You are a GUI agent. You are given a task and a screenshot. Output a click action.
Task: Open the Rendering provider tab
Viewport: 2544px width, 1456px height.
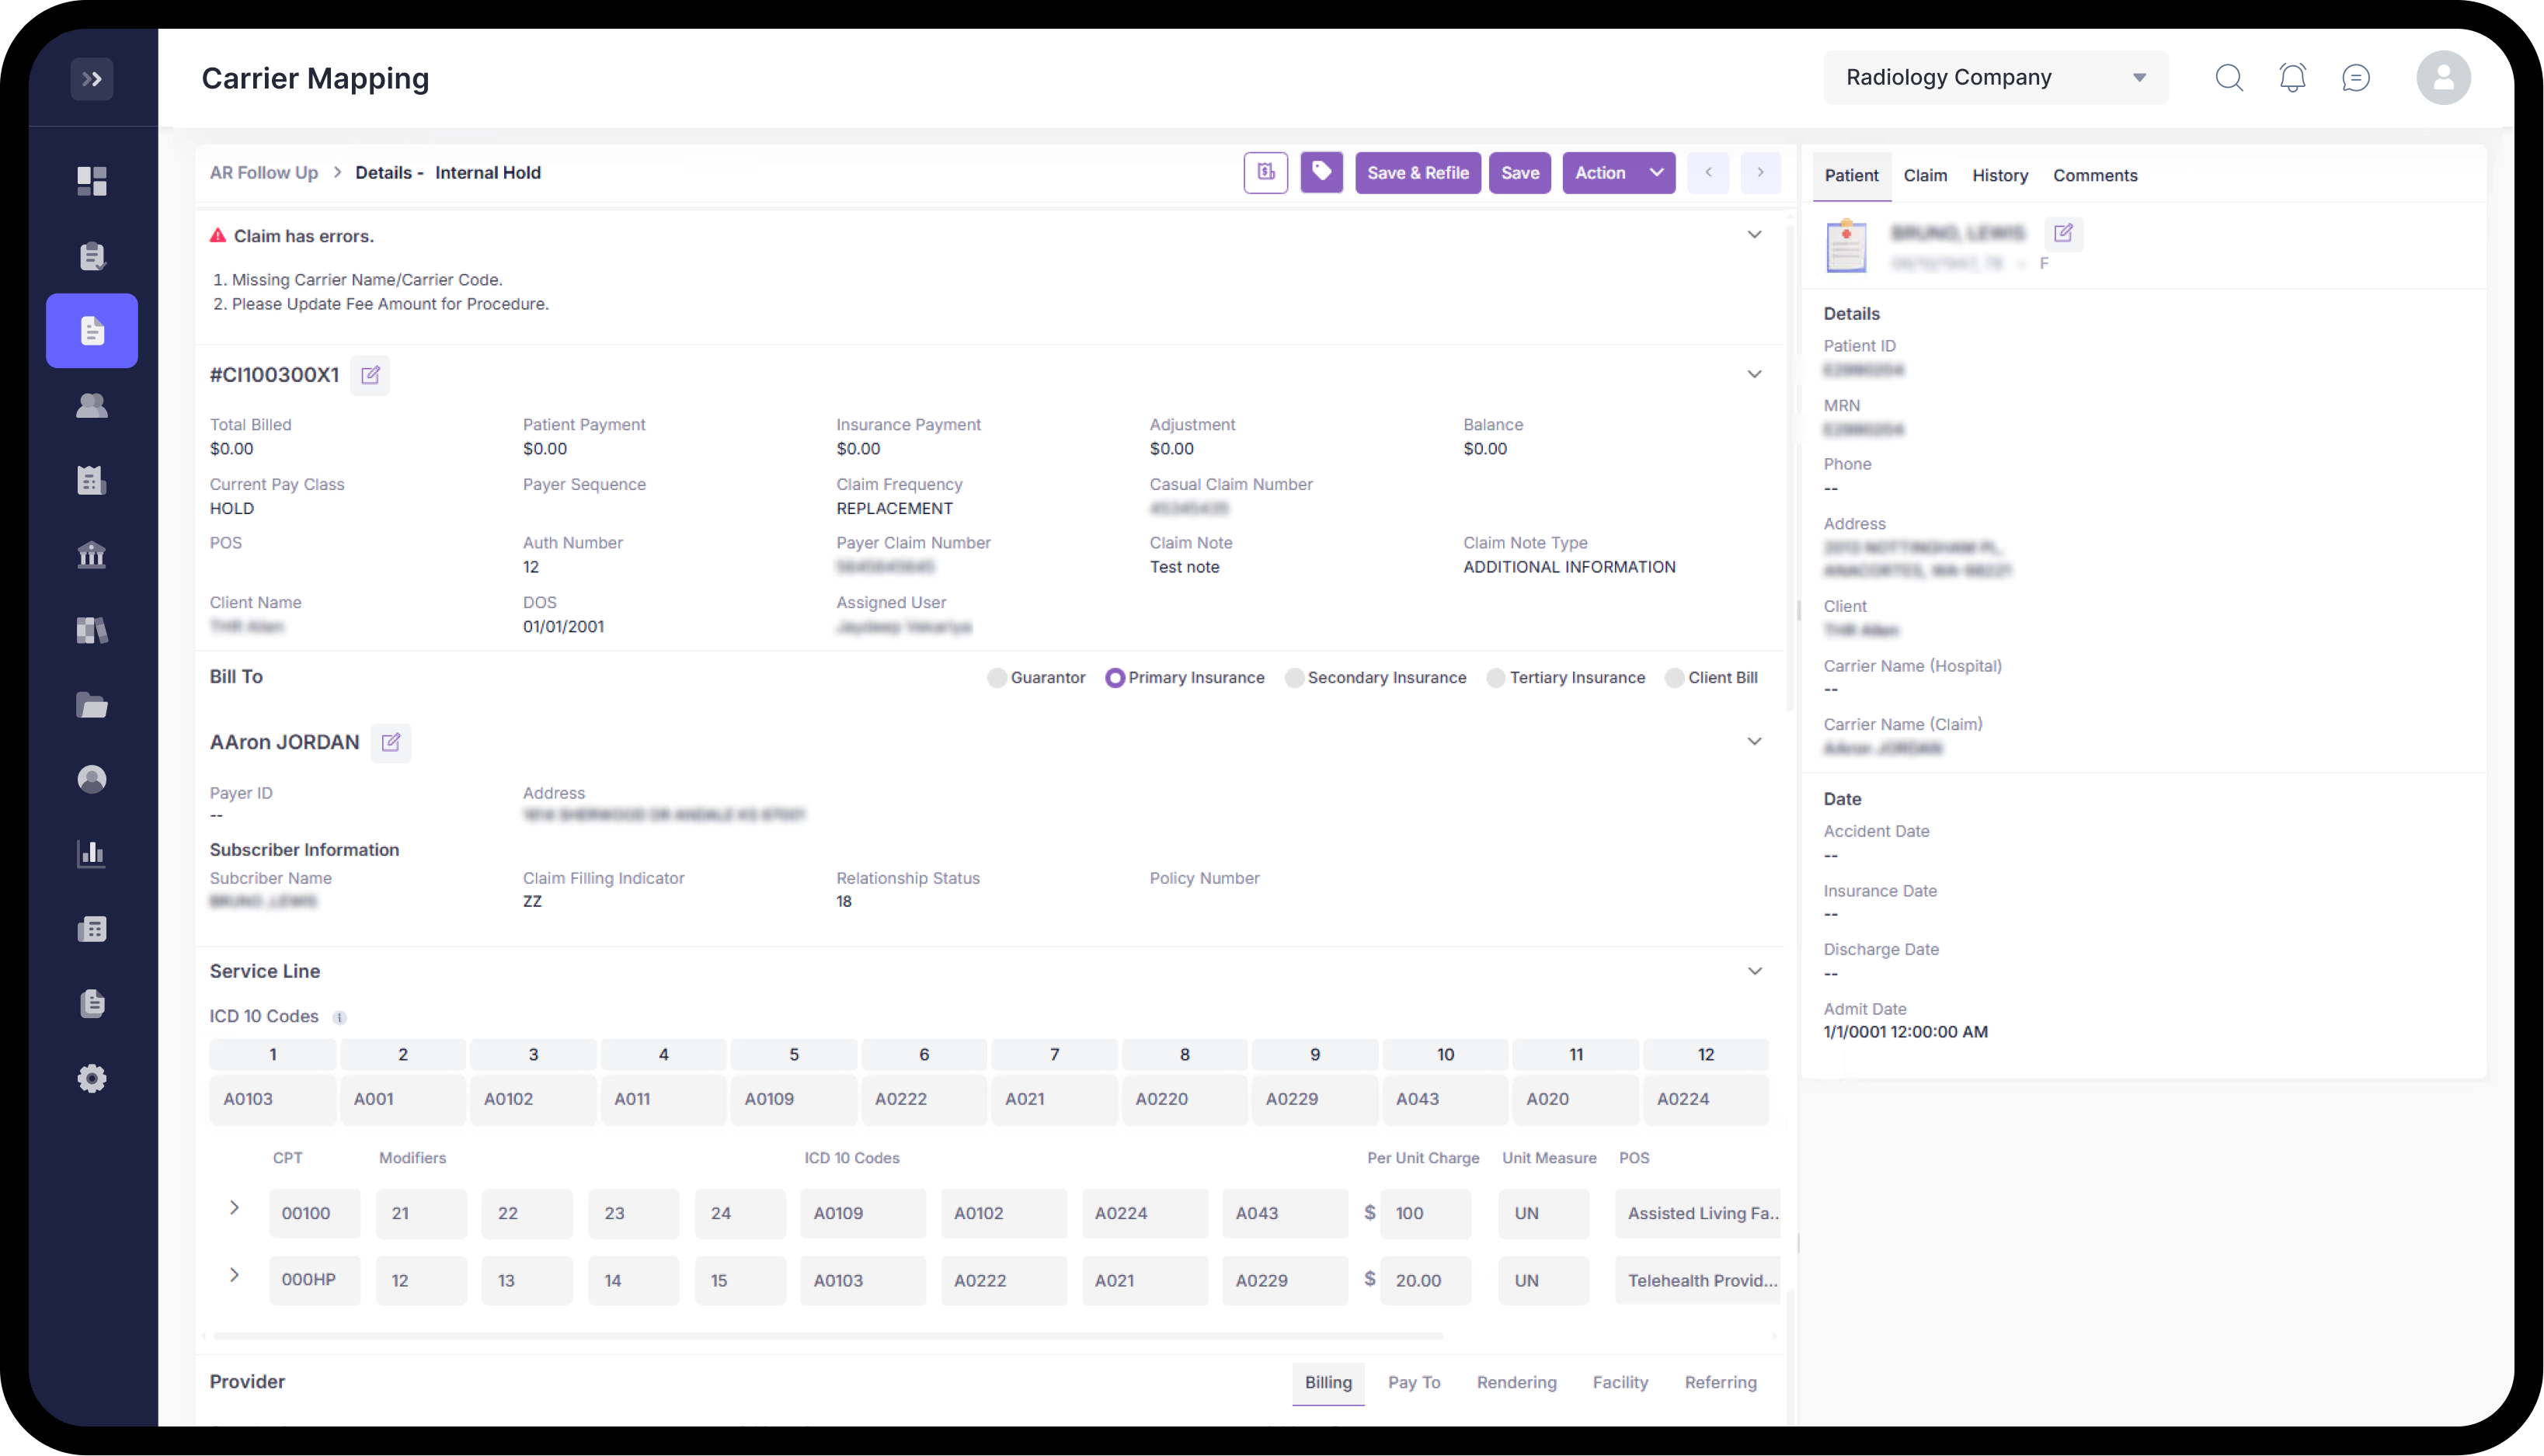coord(1516,1382)
